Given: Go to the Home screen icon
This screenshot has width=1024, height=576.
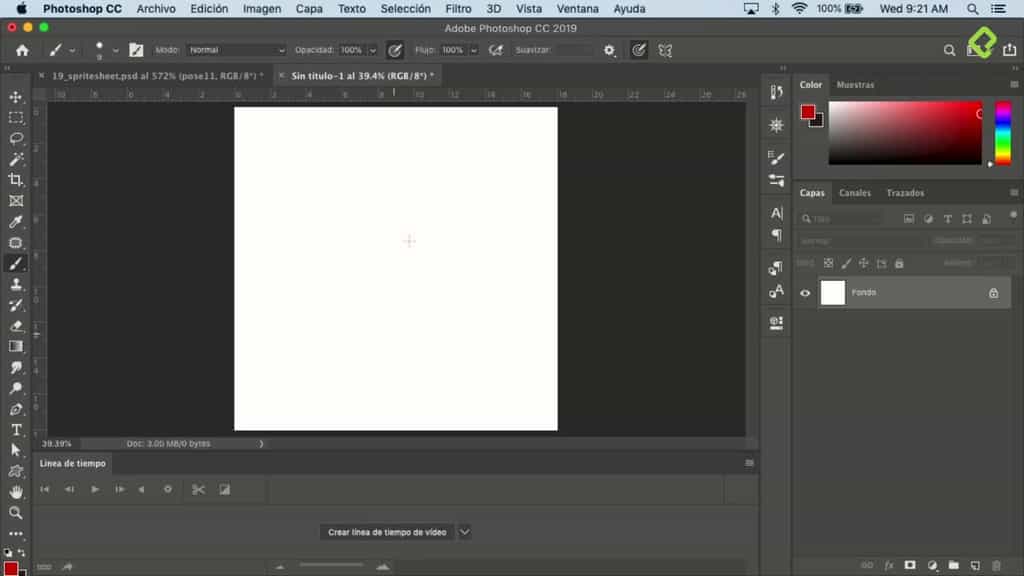Looking at the screenshot, I should click(22, 50).
